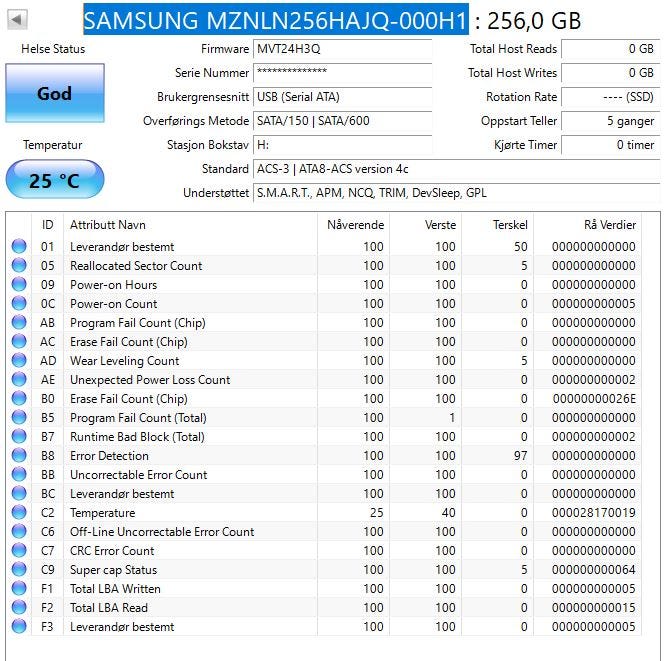Viewport: 668px width, 661px height.
Task: Click the Kjørte Timer value 0 timer
Action: (611, 145)
